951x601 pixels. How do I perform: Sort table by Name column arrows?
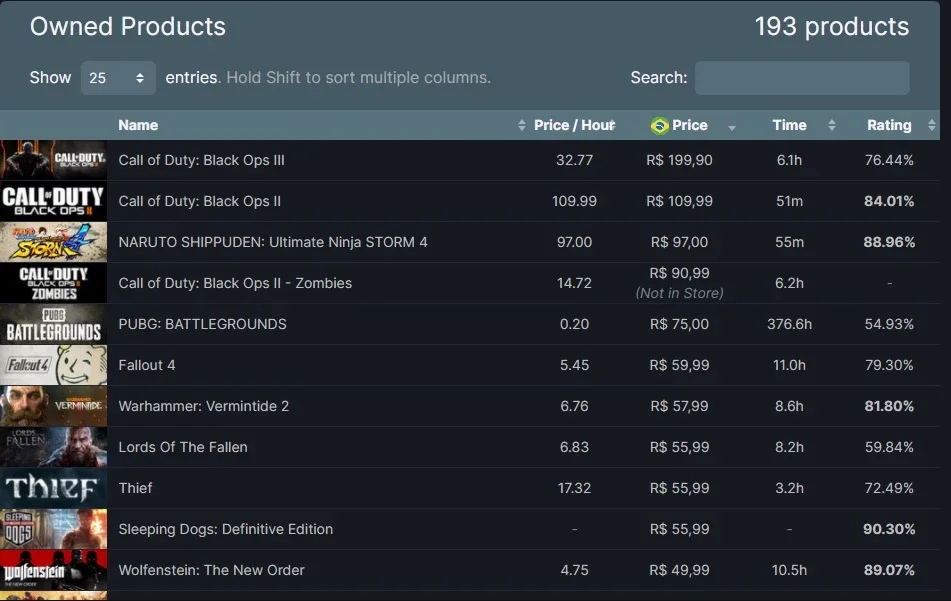pos(522,125)
